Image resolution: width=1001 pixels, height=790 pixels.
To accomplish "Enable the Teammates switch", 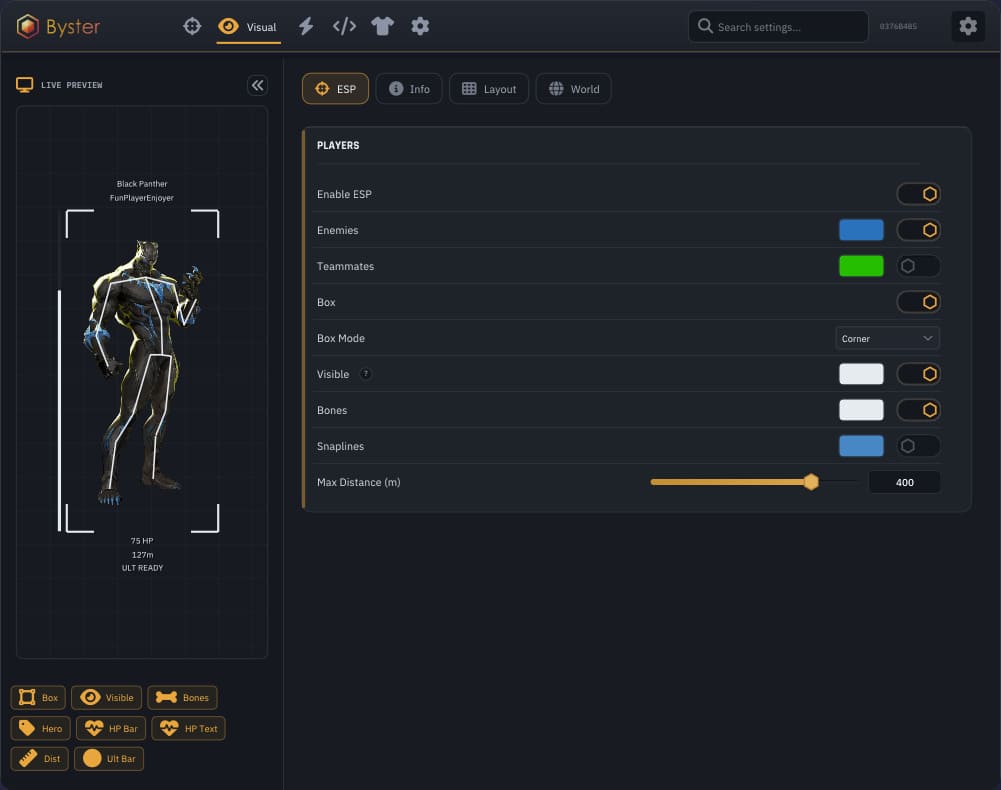I will point(919,266).
